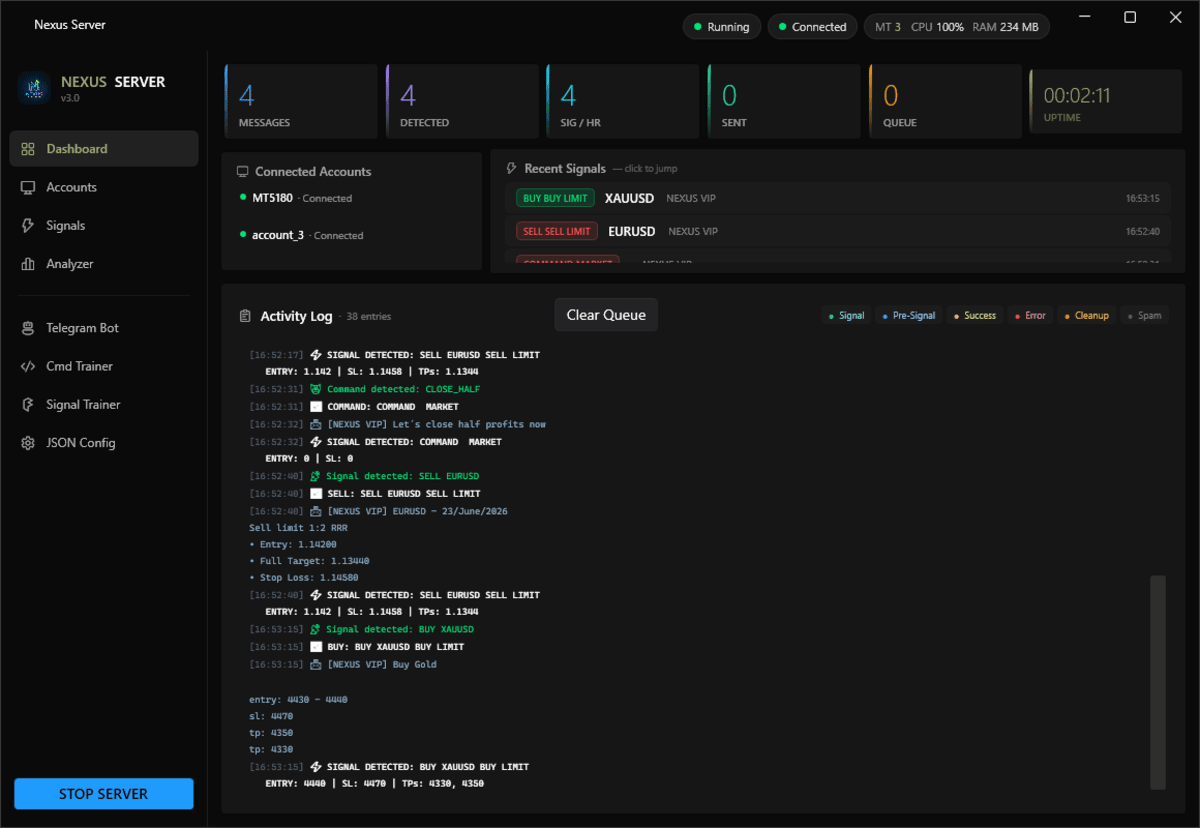This screenshot has width=1200, height=828.
Task: Open the Cmd Trainer page
Action: point(104,366)
